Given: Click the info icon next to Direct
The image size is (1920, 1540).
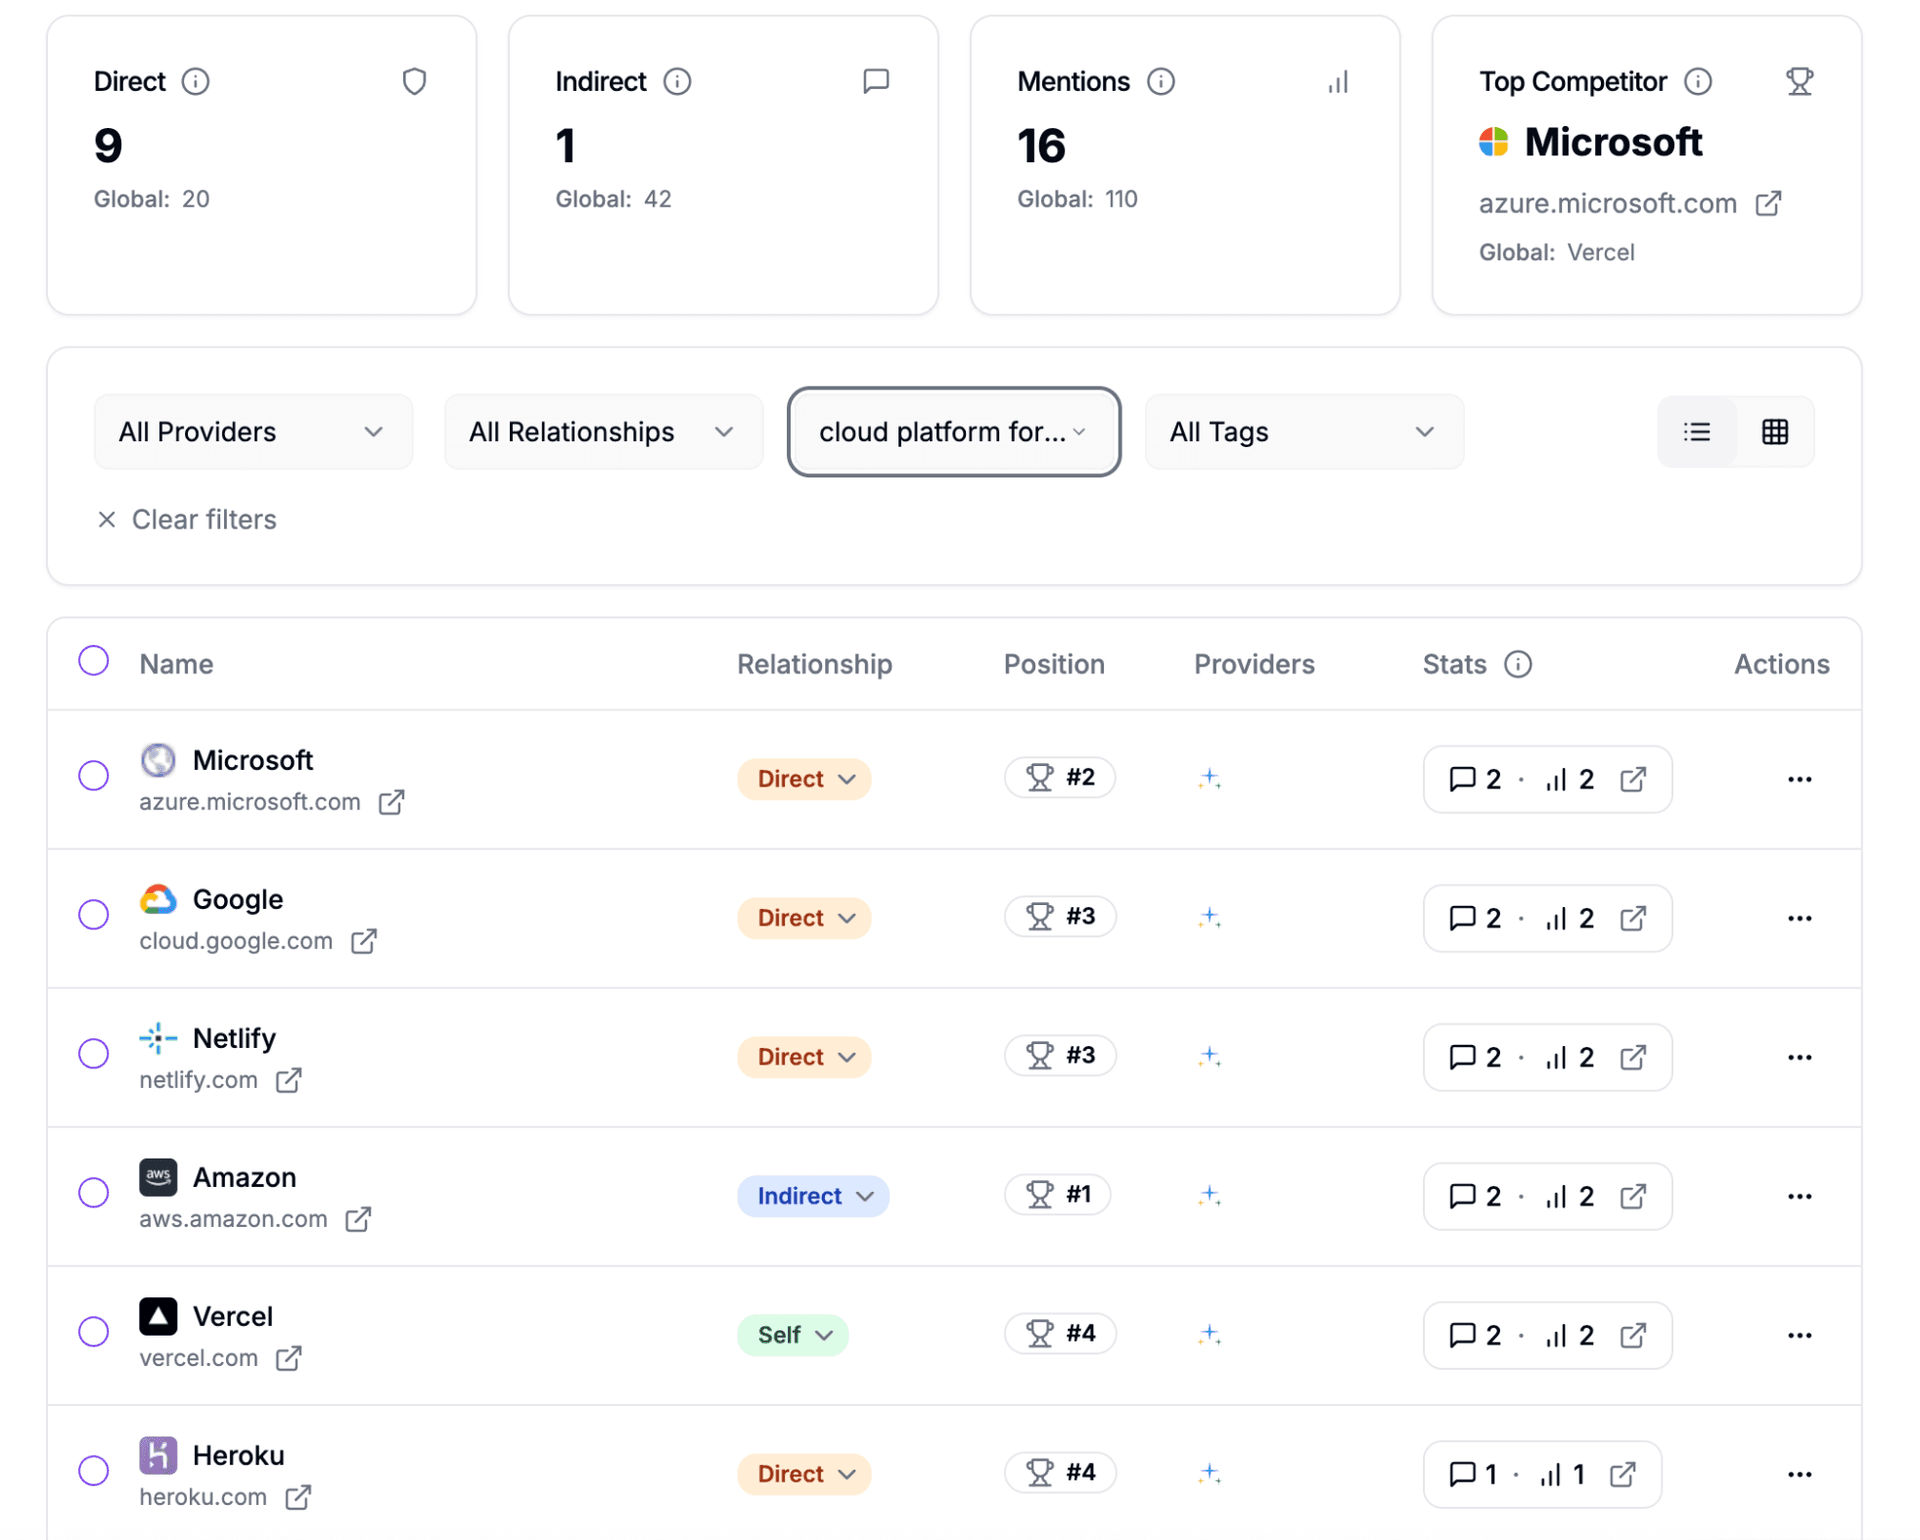Looking at the screenshot, I should (x=196, y=81).
